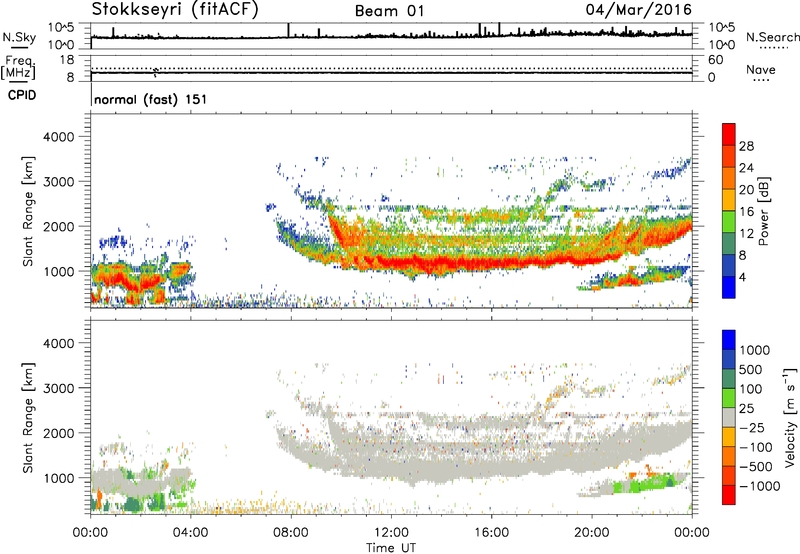The height and width of the screenshot is (554, 800).
Task: Pick the red bottom segment of the Velocity colorbar
Action: pos(729,495)
